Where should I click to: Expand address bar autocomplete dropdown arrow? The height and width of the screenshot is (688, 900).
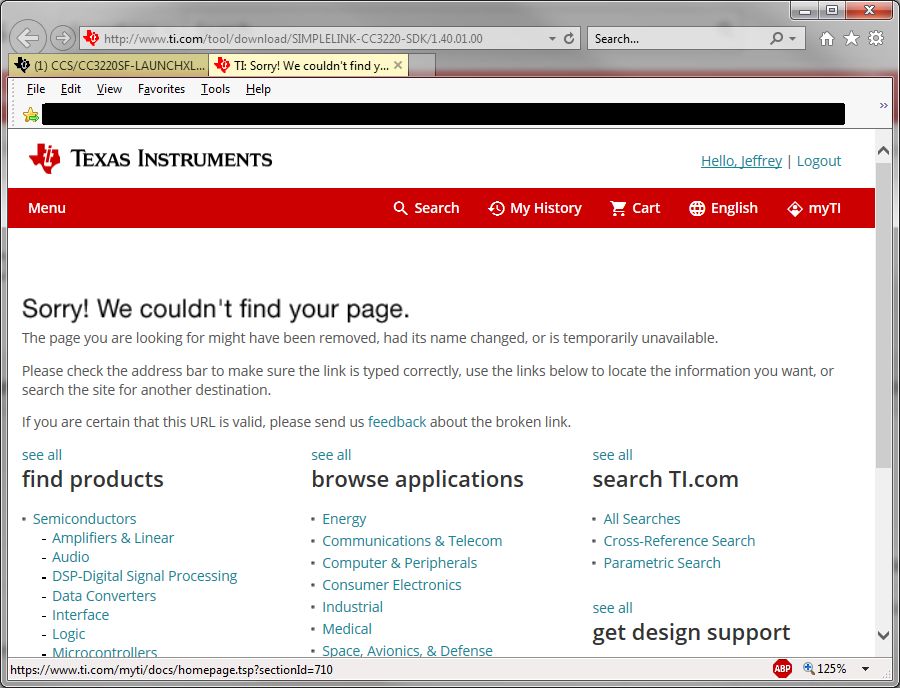552,38
